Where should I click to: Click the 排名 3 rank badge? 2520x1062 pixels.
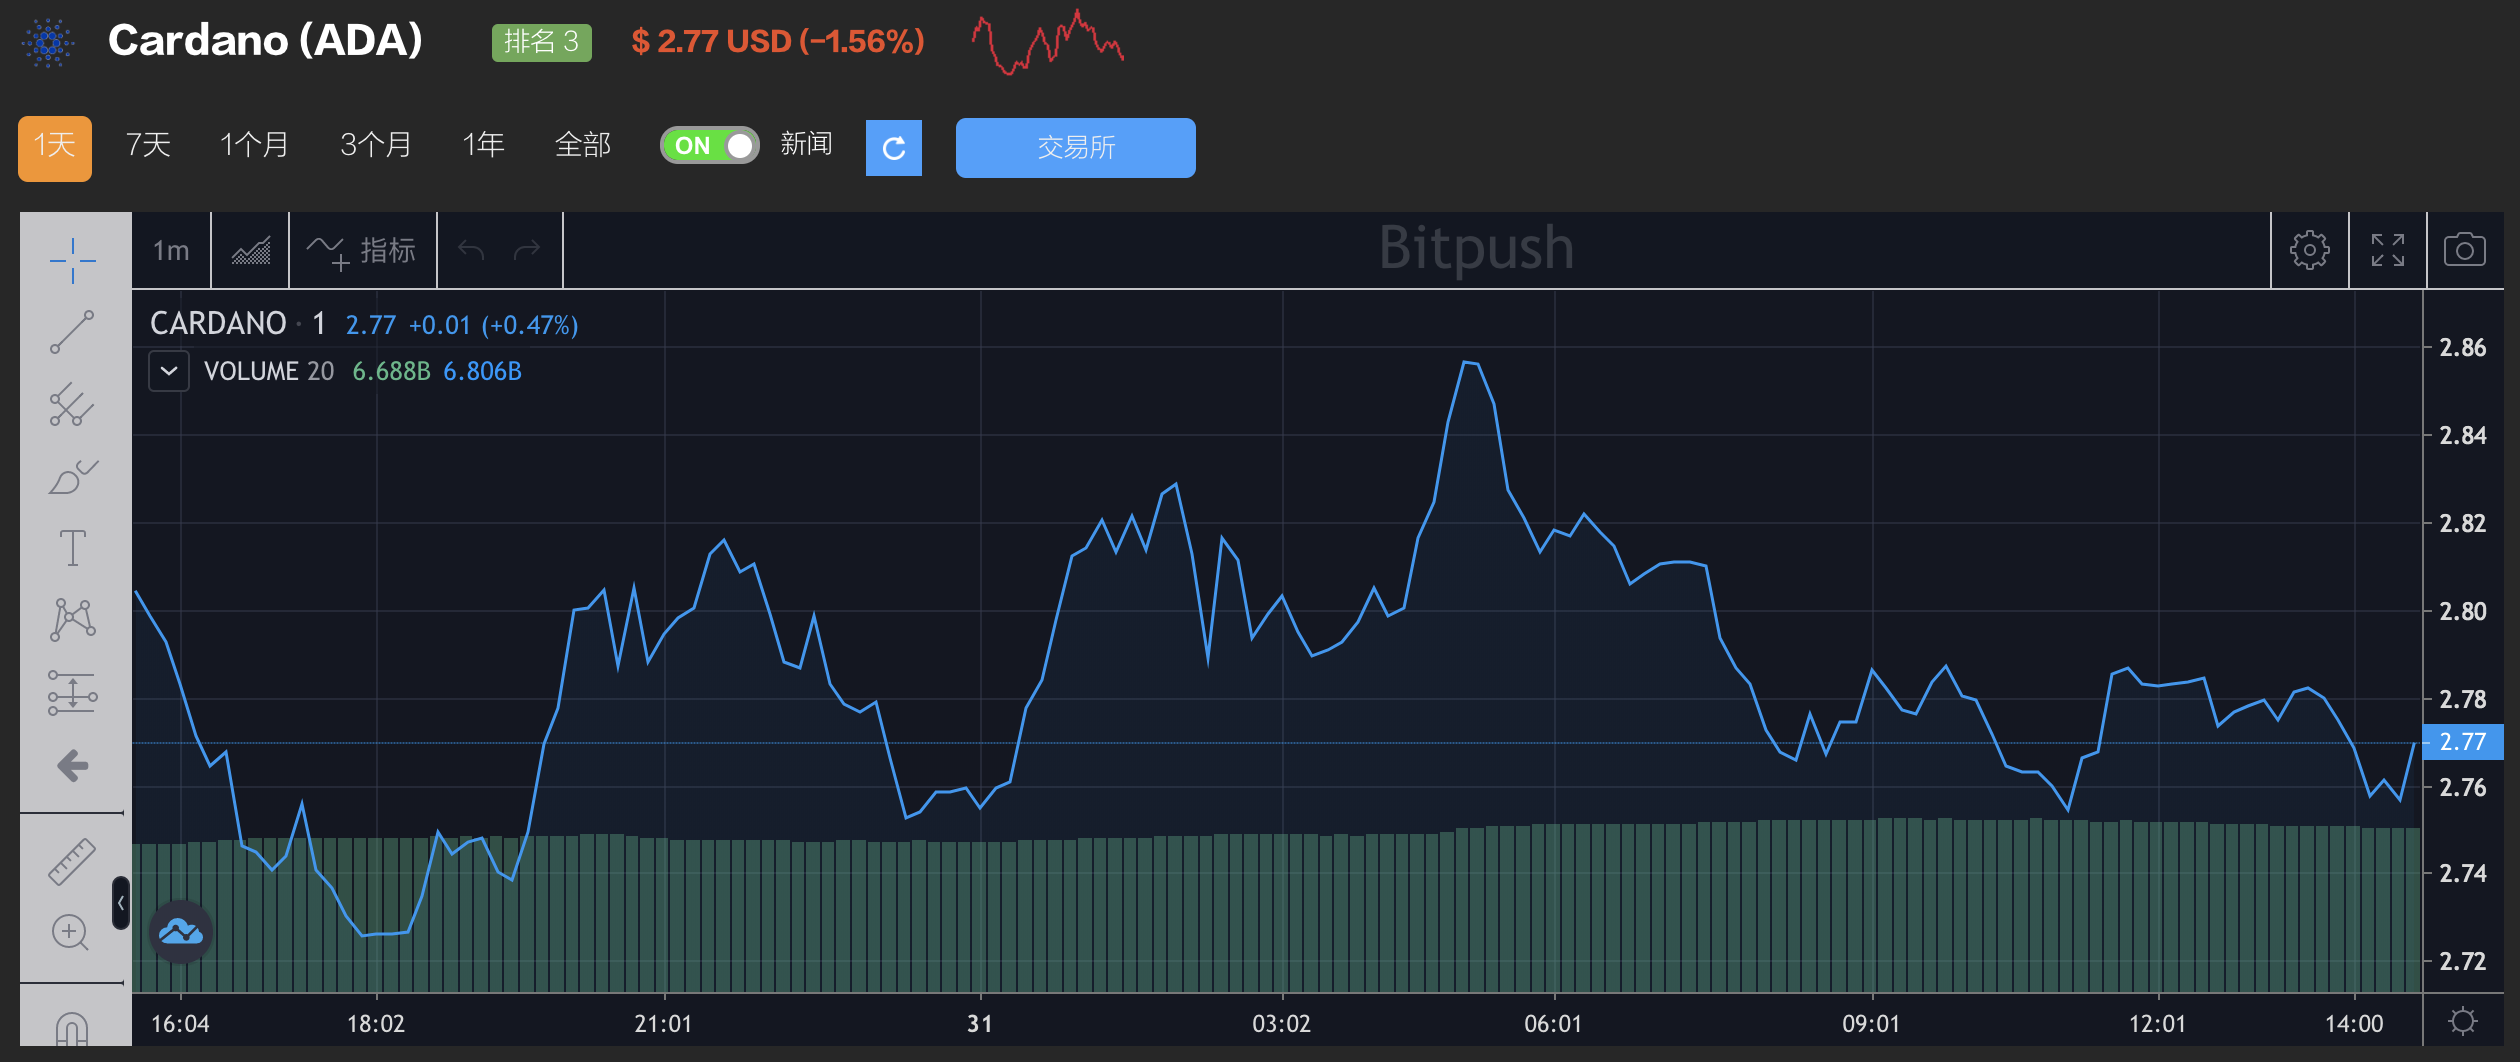point(542,42)
